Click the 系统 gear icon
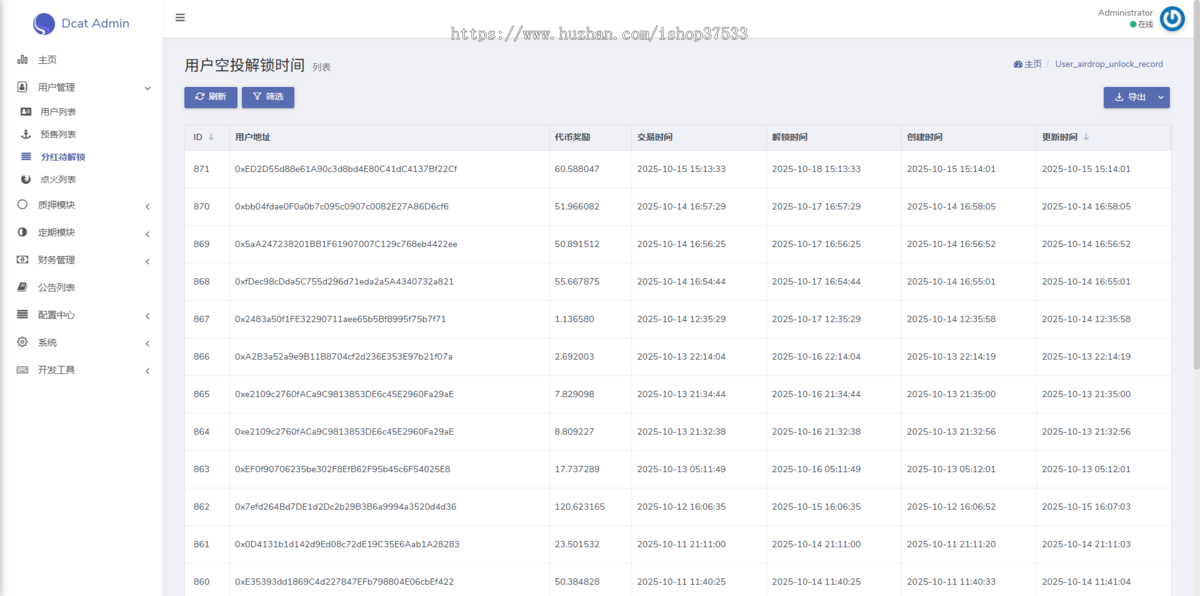The height and width of the screenshot is (596, 1200). (23, 340)
